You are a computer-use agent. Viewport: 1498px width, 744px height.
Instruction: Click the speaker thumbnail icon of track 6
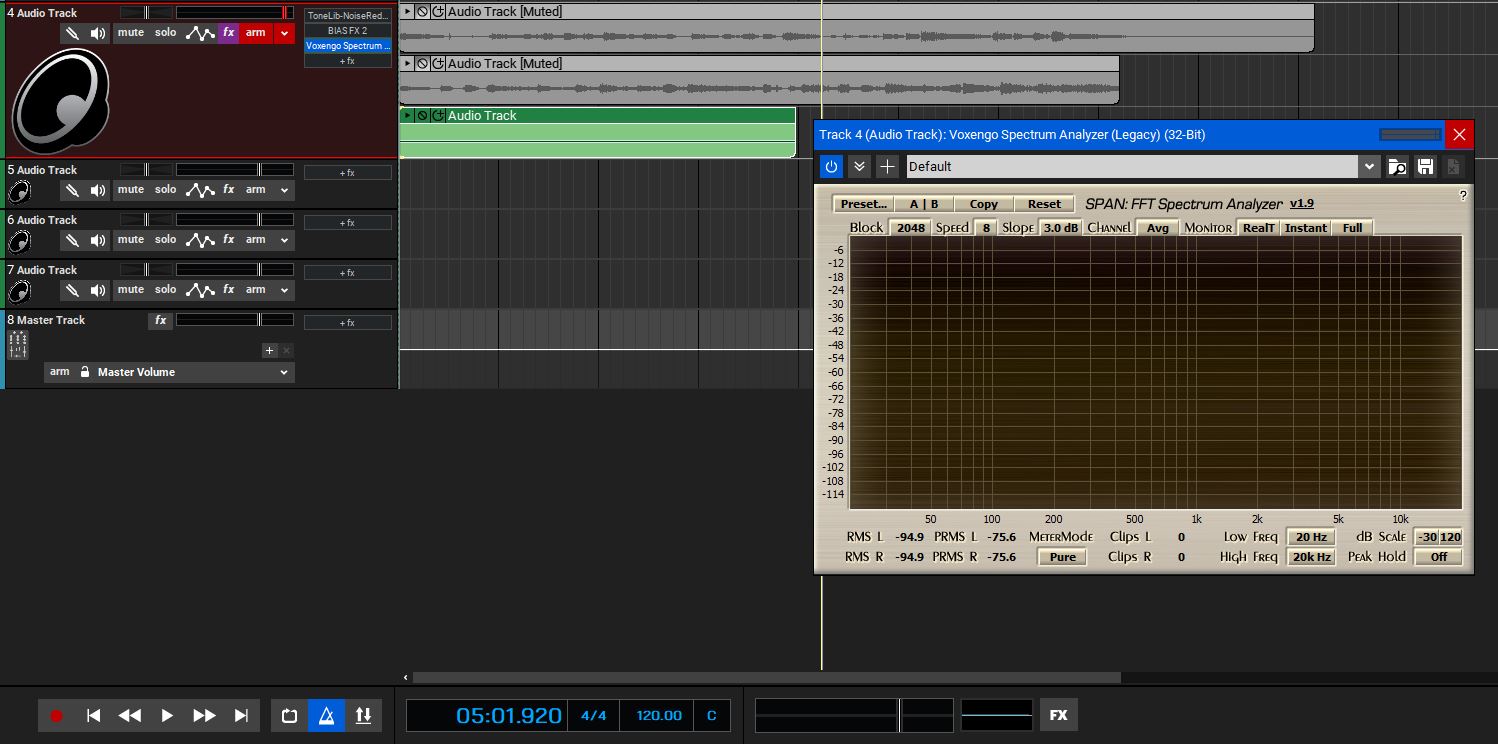[x=20, y=241]
